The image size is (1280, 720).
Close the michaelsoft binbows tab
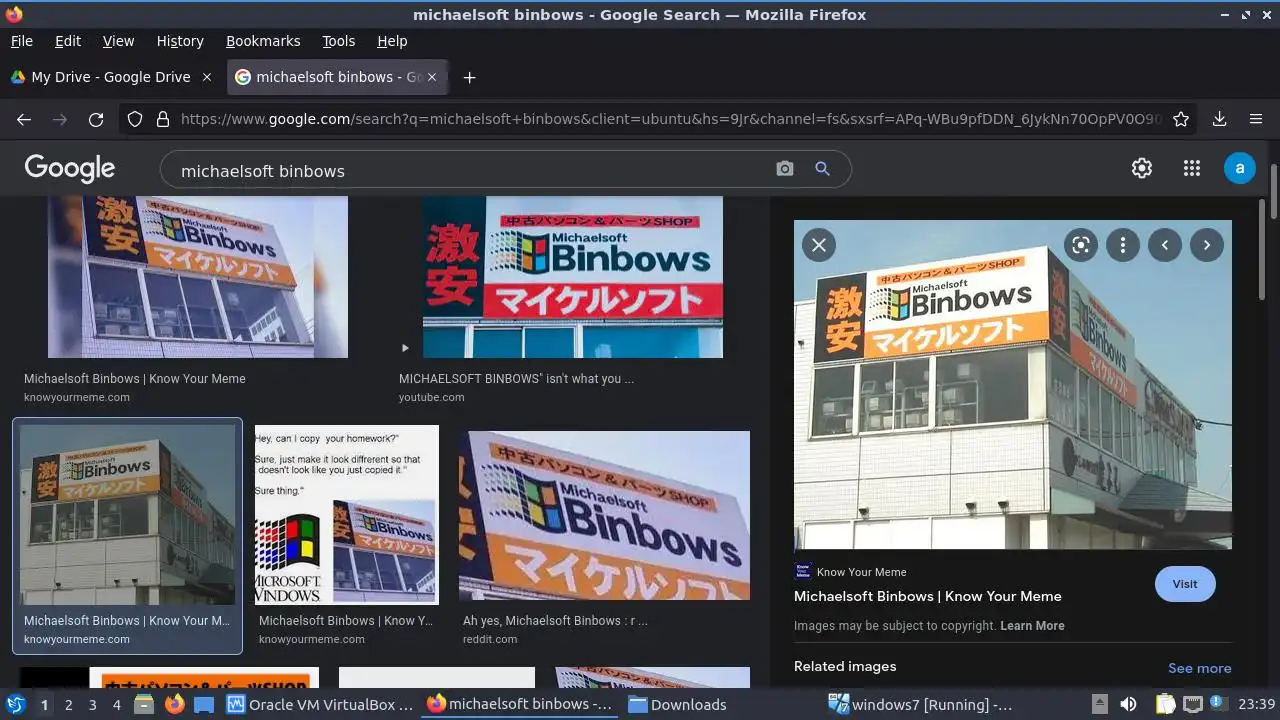coord(434,77)
